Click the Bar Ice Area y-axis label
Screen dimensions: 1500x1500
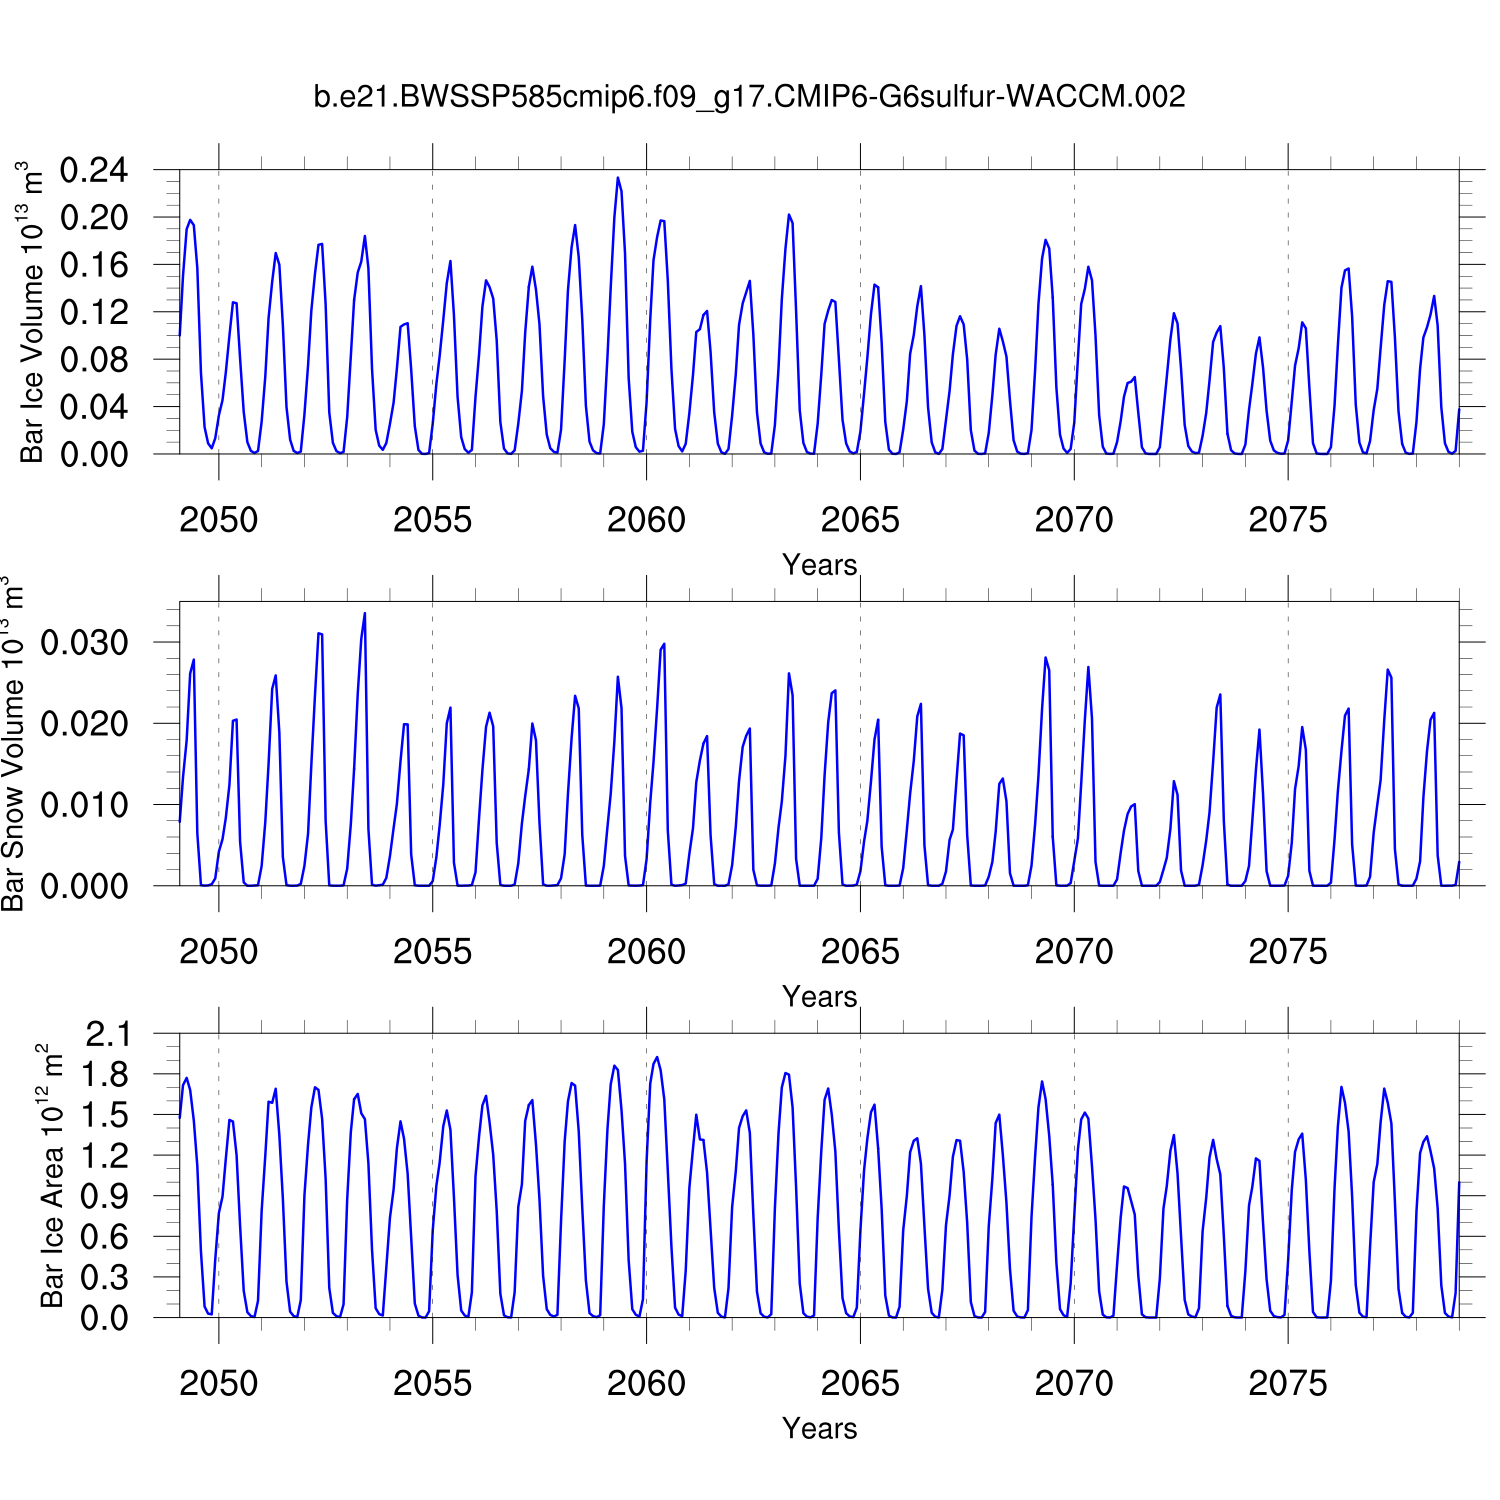51,1176
